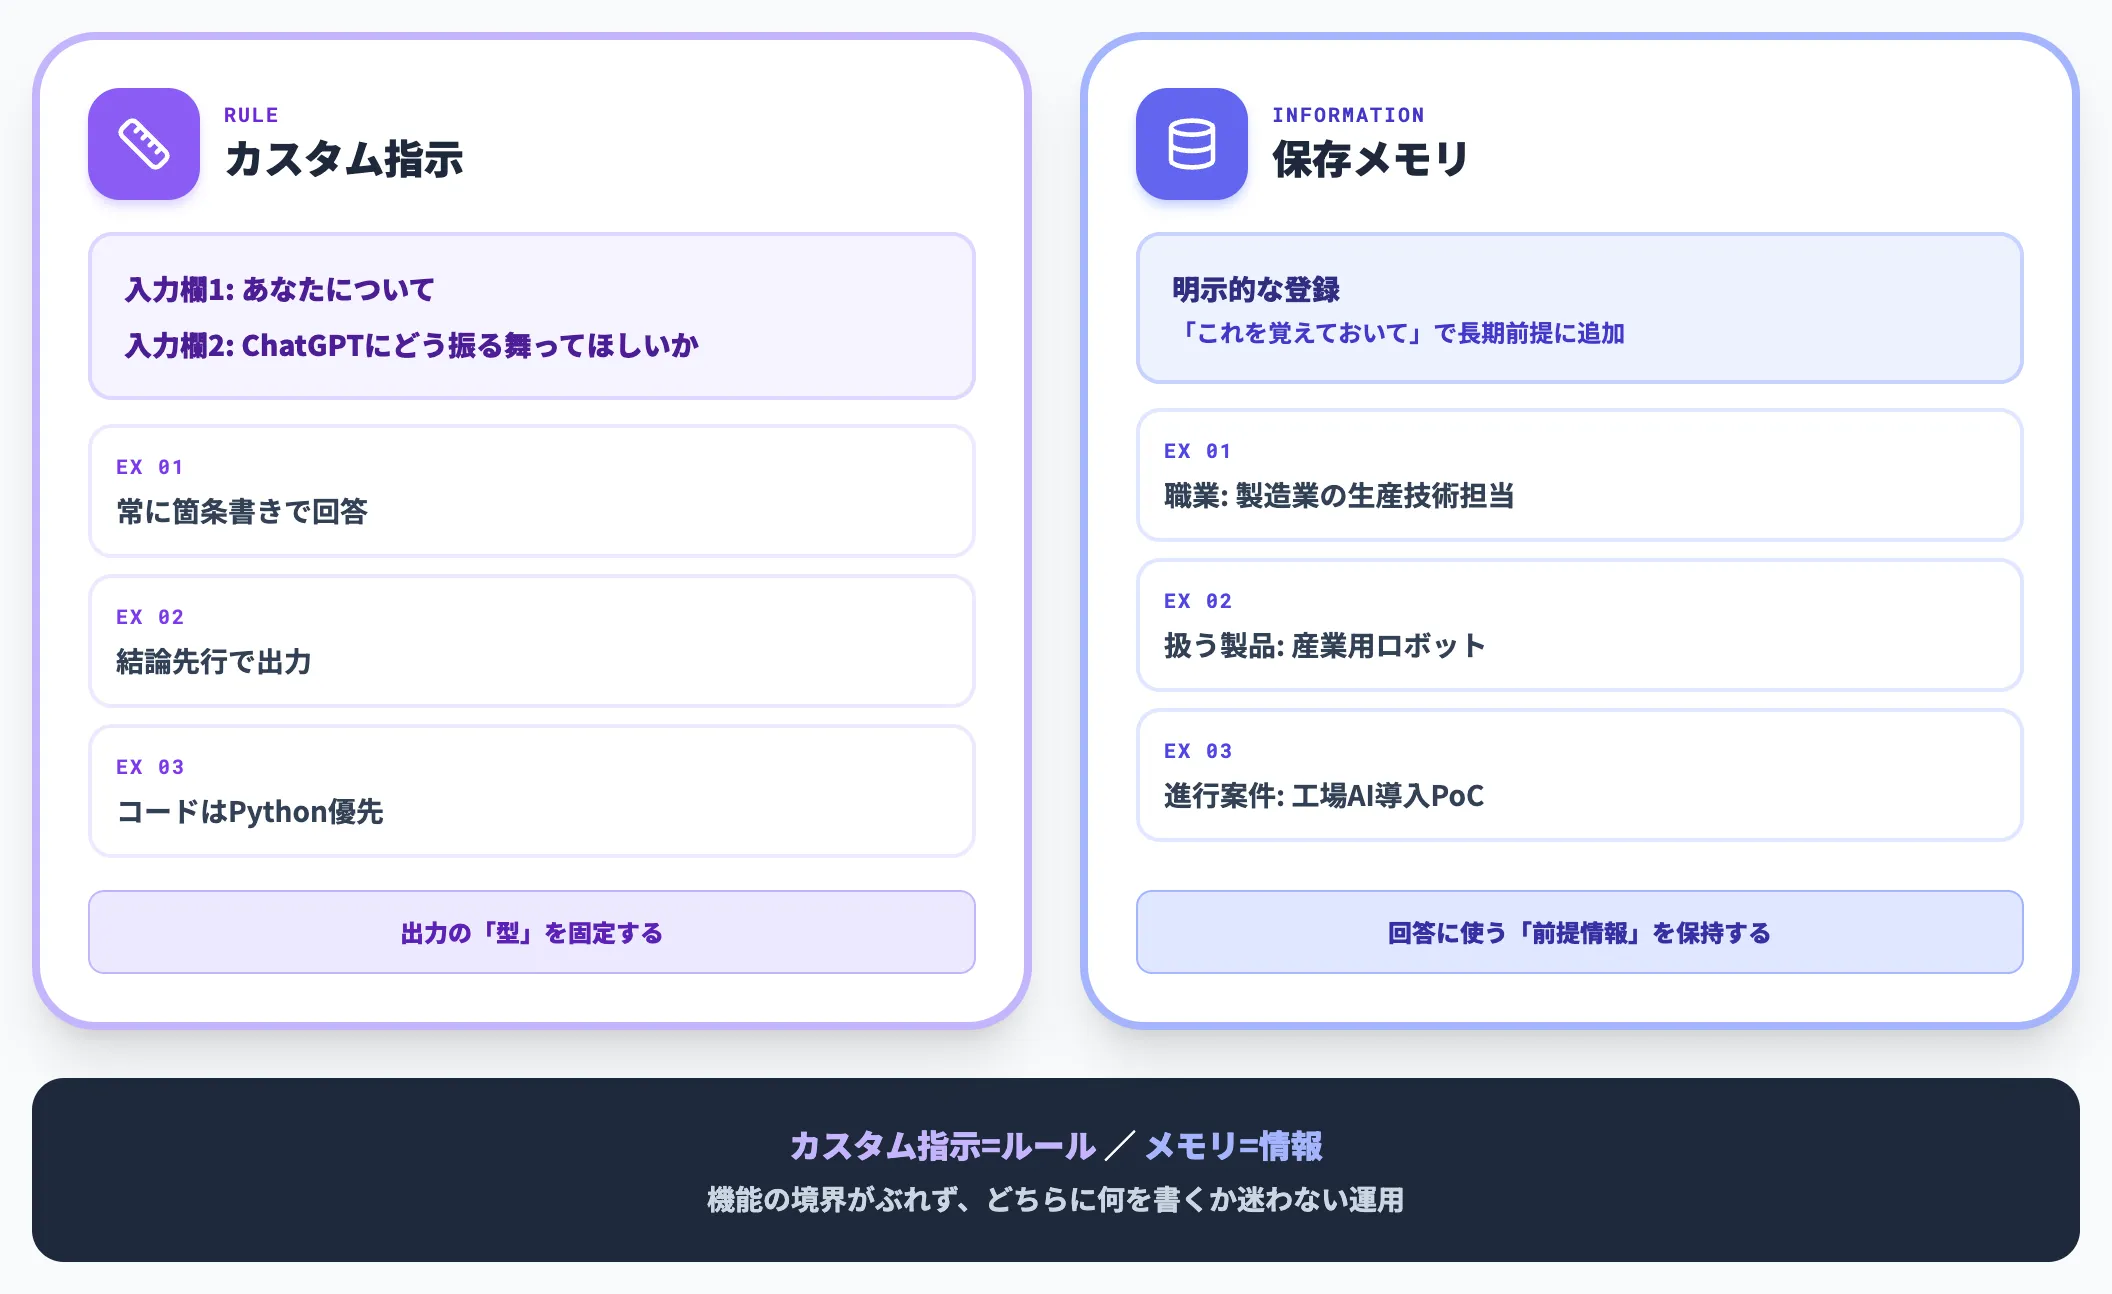
Task: Select 職業: 製造業の生産技術担当 card
Action: click(1580, 475)
